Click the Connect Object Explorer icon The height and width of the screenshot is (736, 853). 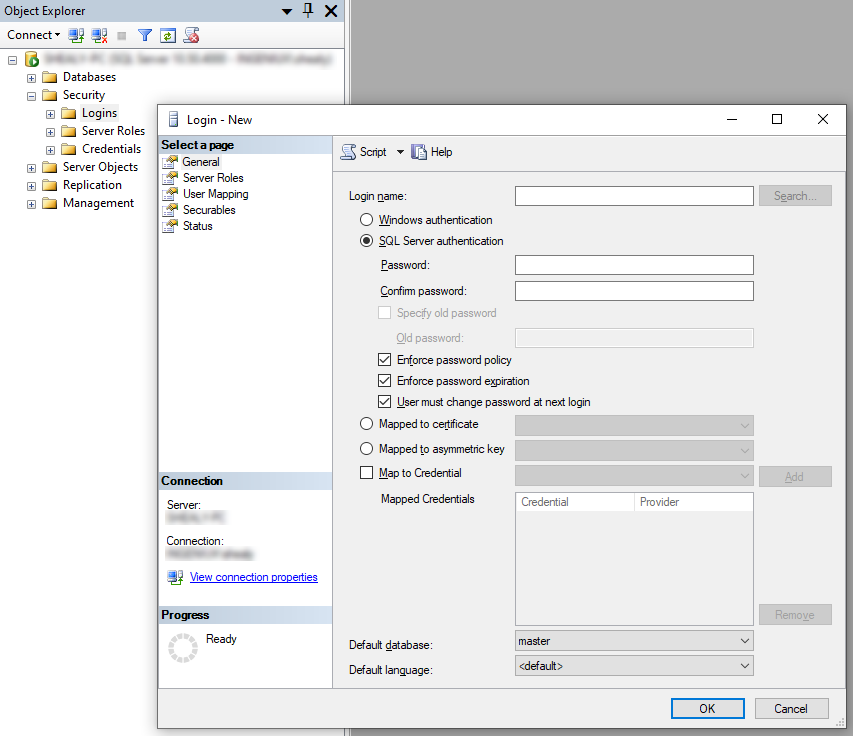pyautogui.click(x=76, y=35)
